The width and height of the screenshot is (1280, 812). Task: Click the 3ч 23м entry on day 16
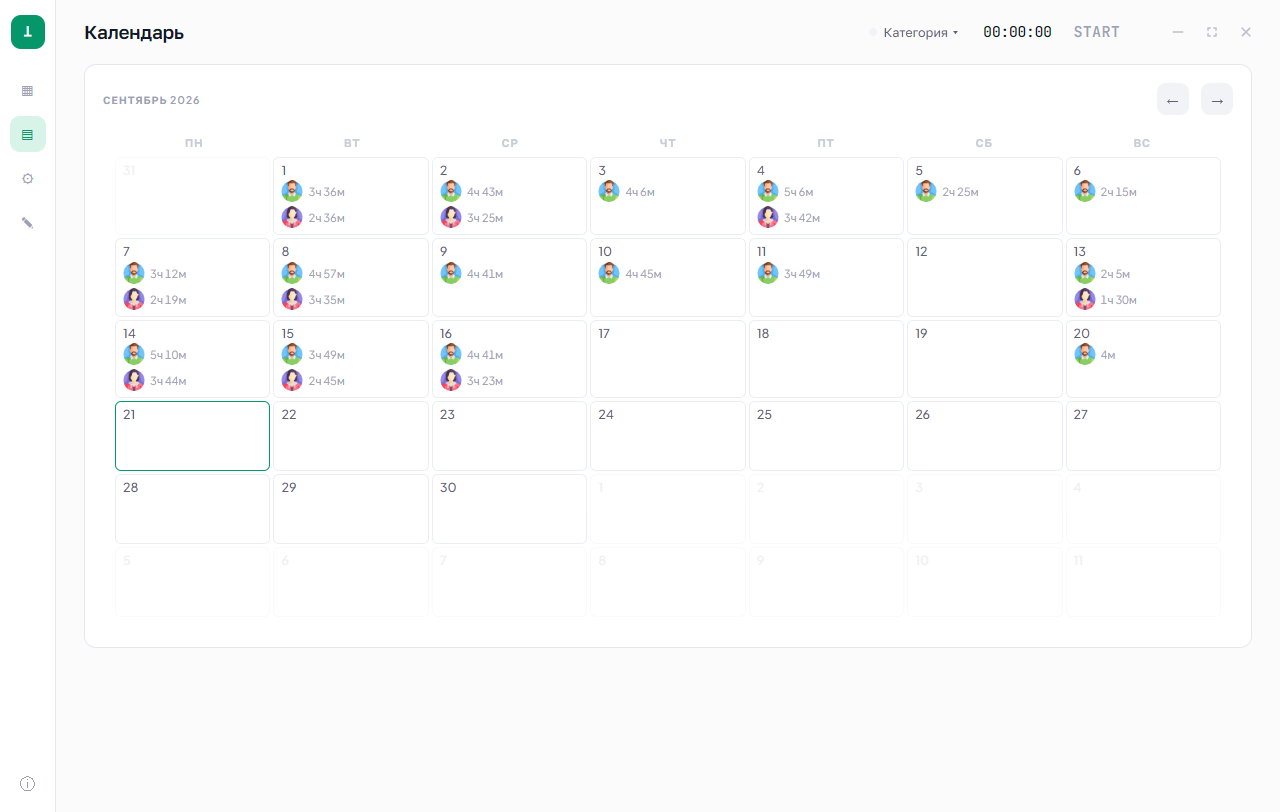coord(485,381)
